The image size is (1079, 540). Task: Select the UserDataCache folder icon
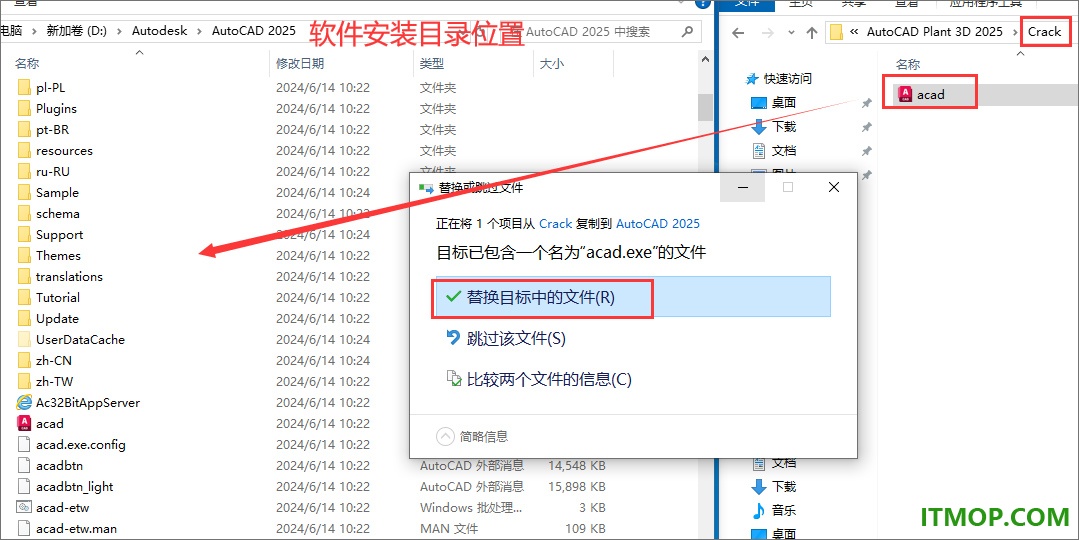tap(24, 339)
